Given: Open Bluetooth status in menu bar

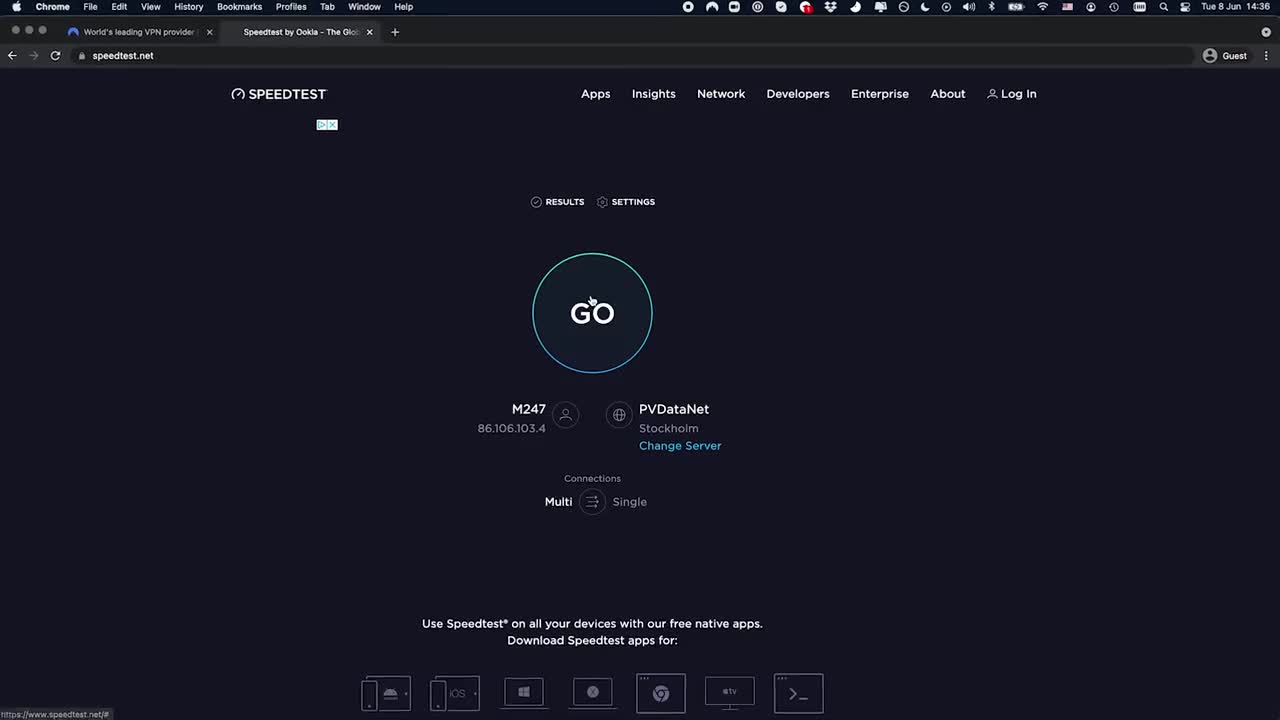Looking at the screenshot, I should [x=991, y=7].
